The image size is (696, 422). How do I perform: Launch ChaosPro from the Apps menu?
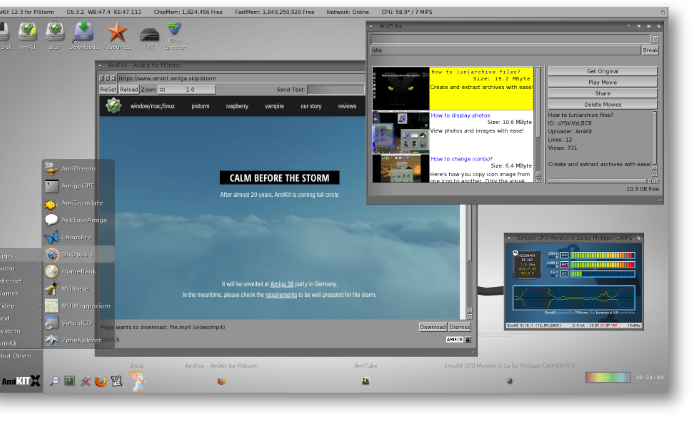point(78,237)
